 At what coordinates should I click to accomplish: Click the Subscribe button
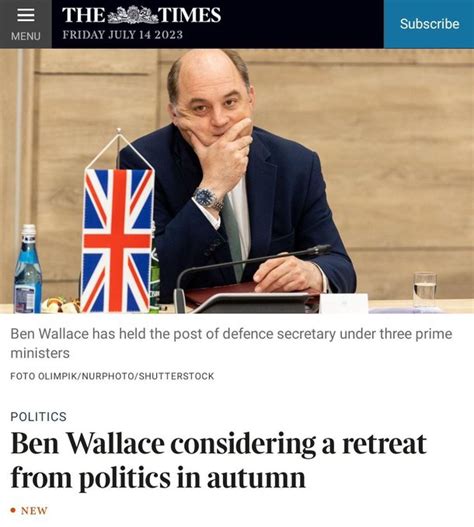click(x=429, y=24)
